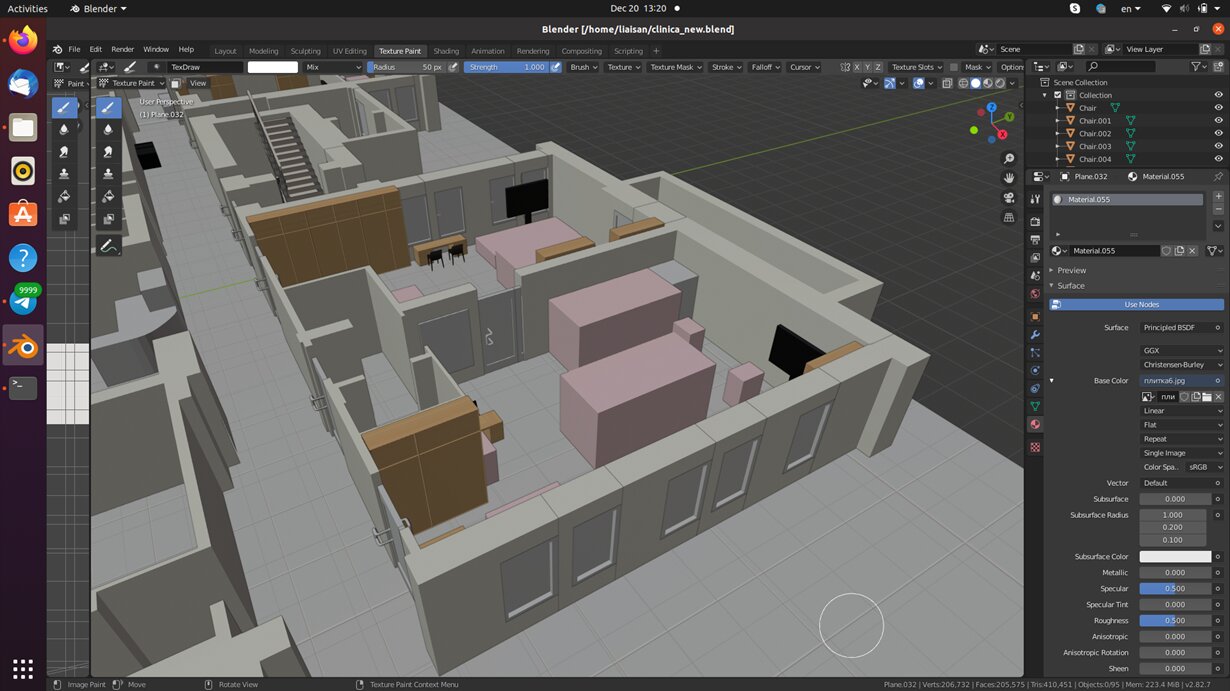This screenshot has width=1230, height=691.
Task: Select the Annotate tool
Action: coord(108,245)
